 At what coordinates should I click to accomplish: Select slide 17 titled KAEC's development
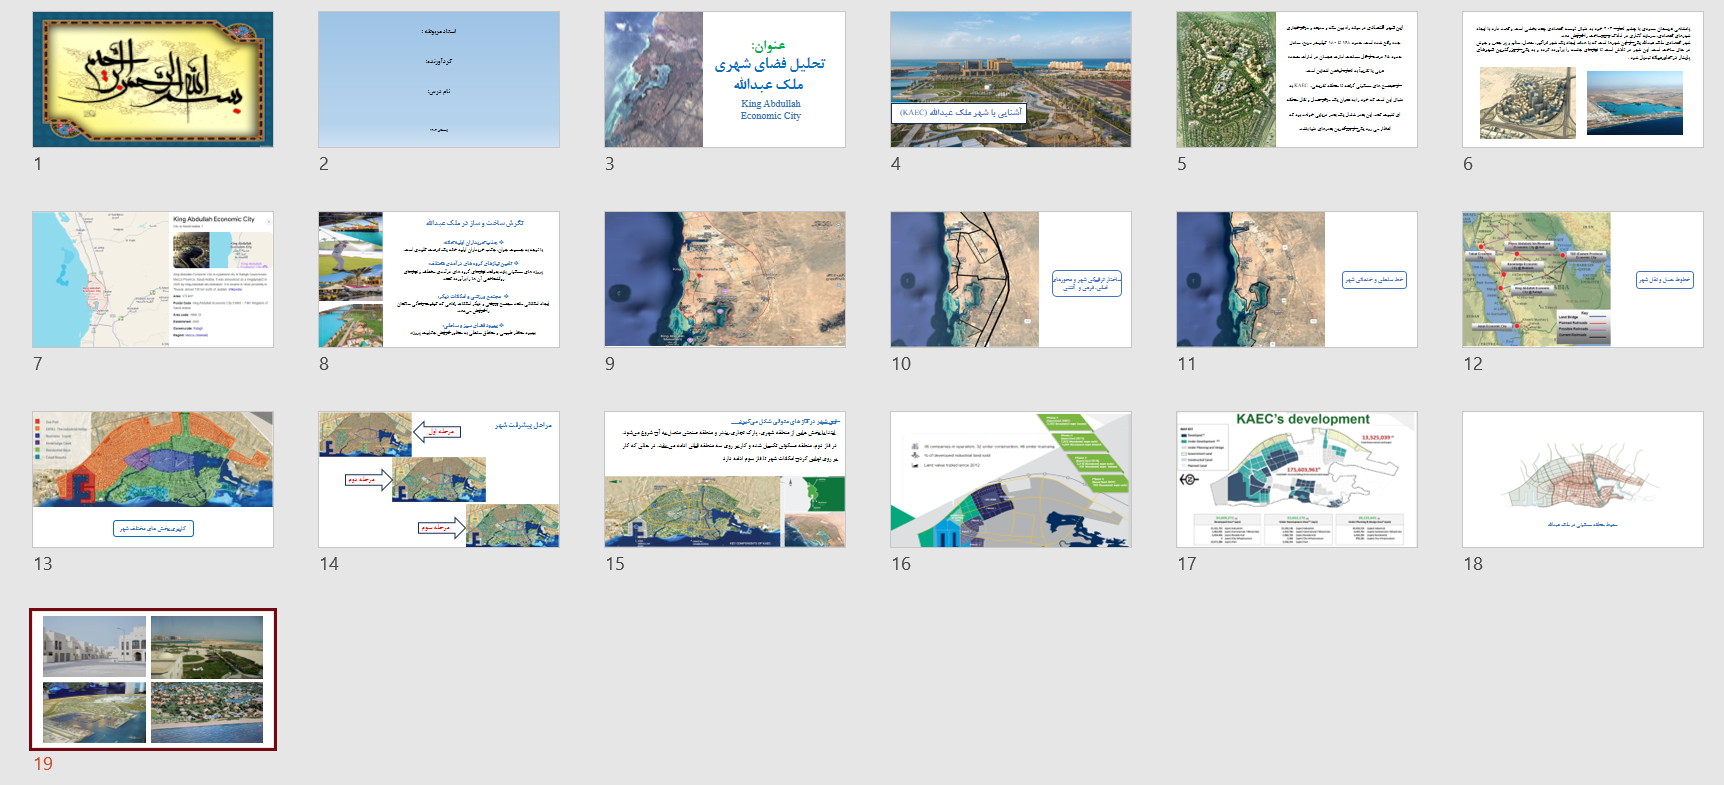pyautogui.click(x=1297, y=480)
